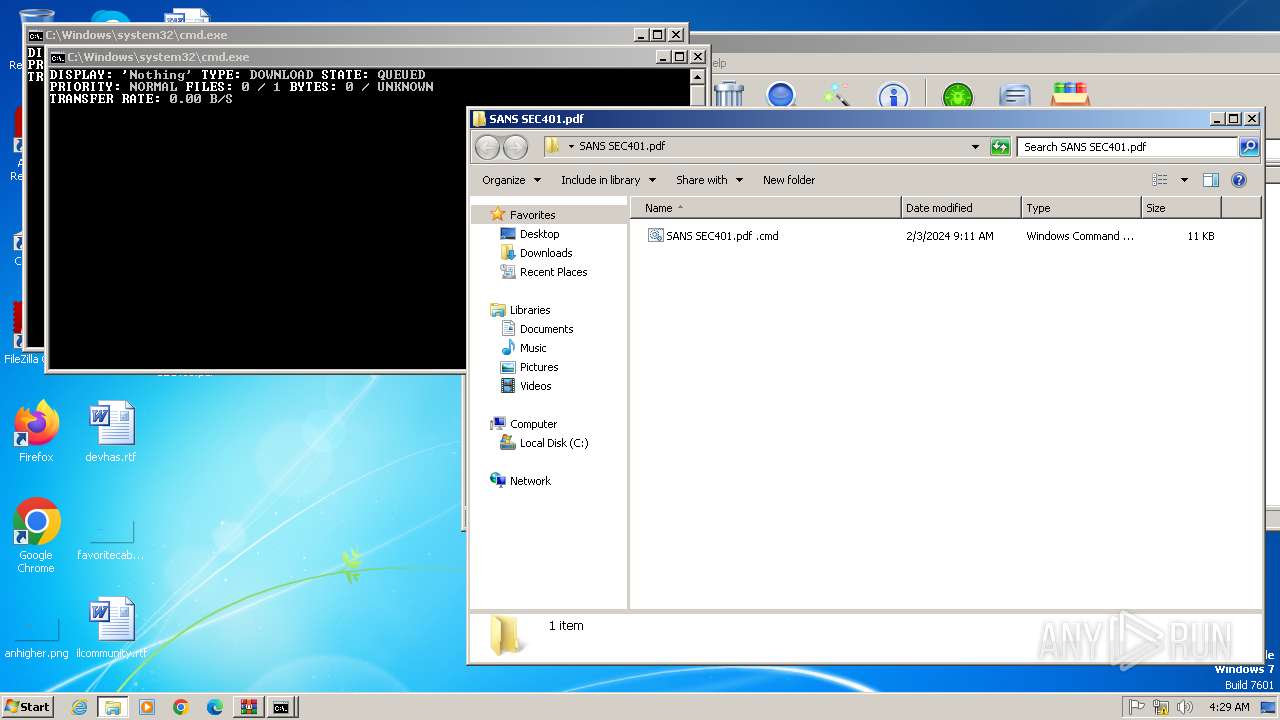
Task: Launch Windows Media Player from the taskbar
Action: [x=147, y=707]
